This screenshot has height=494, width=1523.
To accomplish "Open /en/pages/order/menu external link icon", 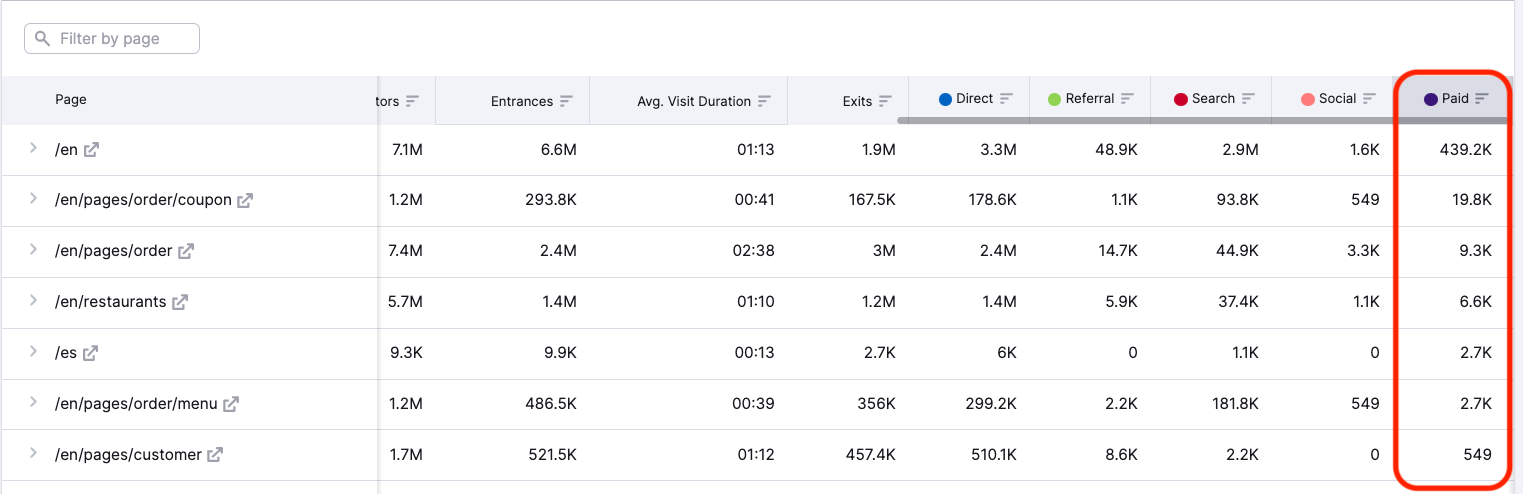I will click(x=231, y=404).
